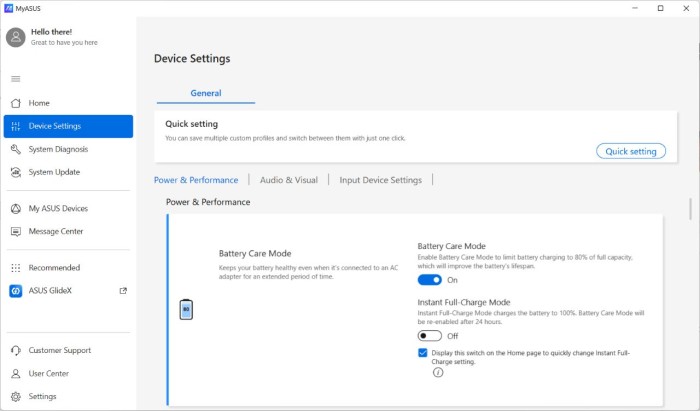
Task: Click the Hello there! greeting text
Action: coord(51,32)
